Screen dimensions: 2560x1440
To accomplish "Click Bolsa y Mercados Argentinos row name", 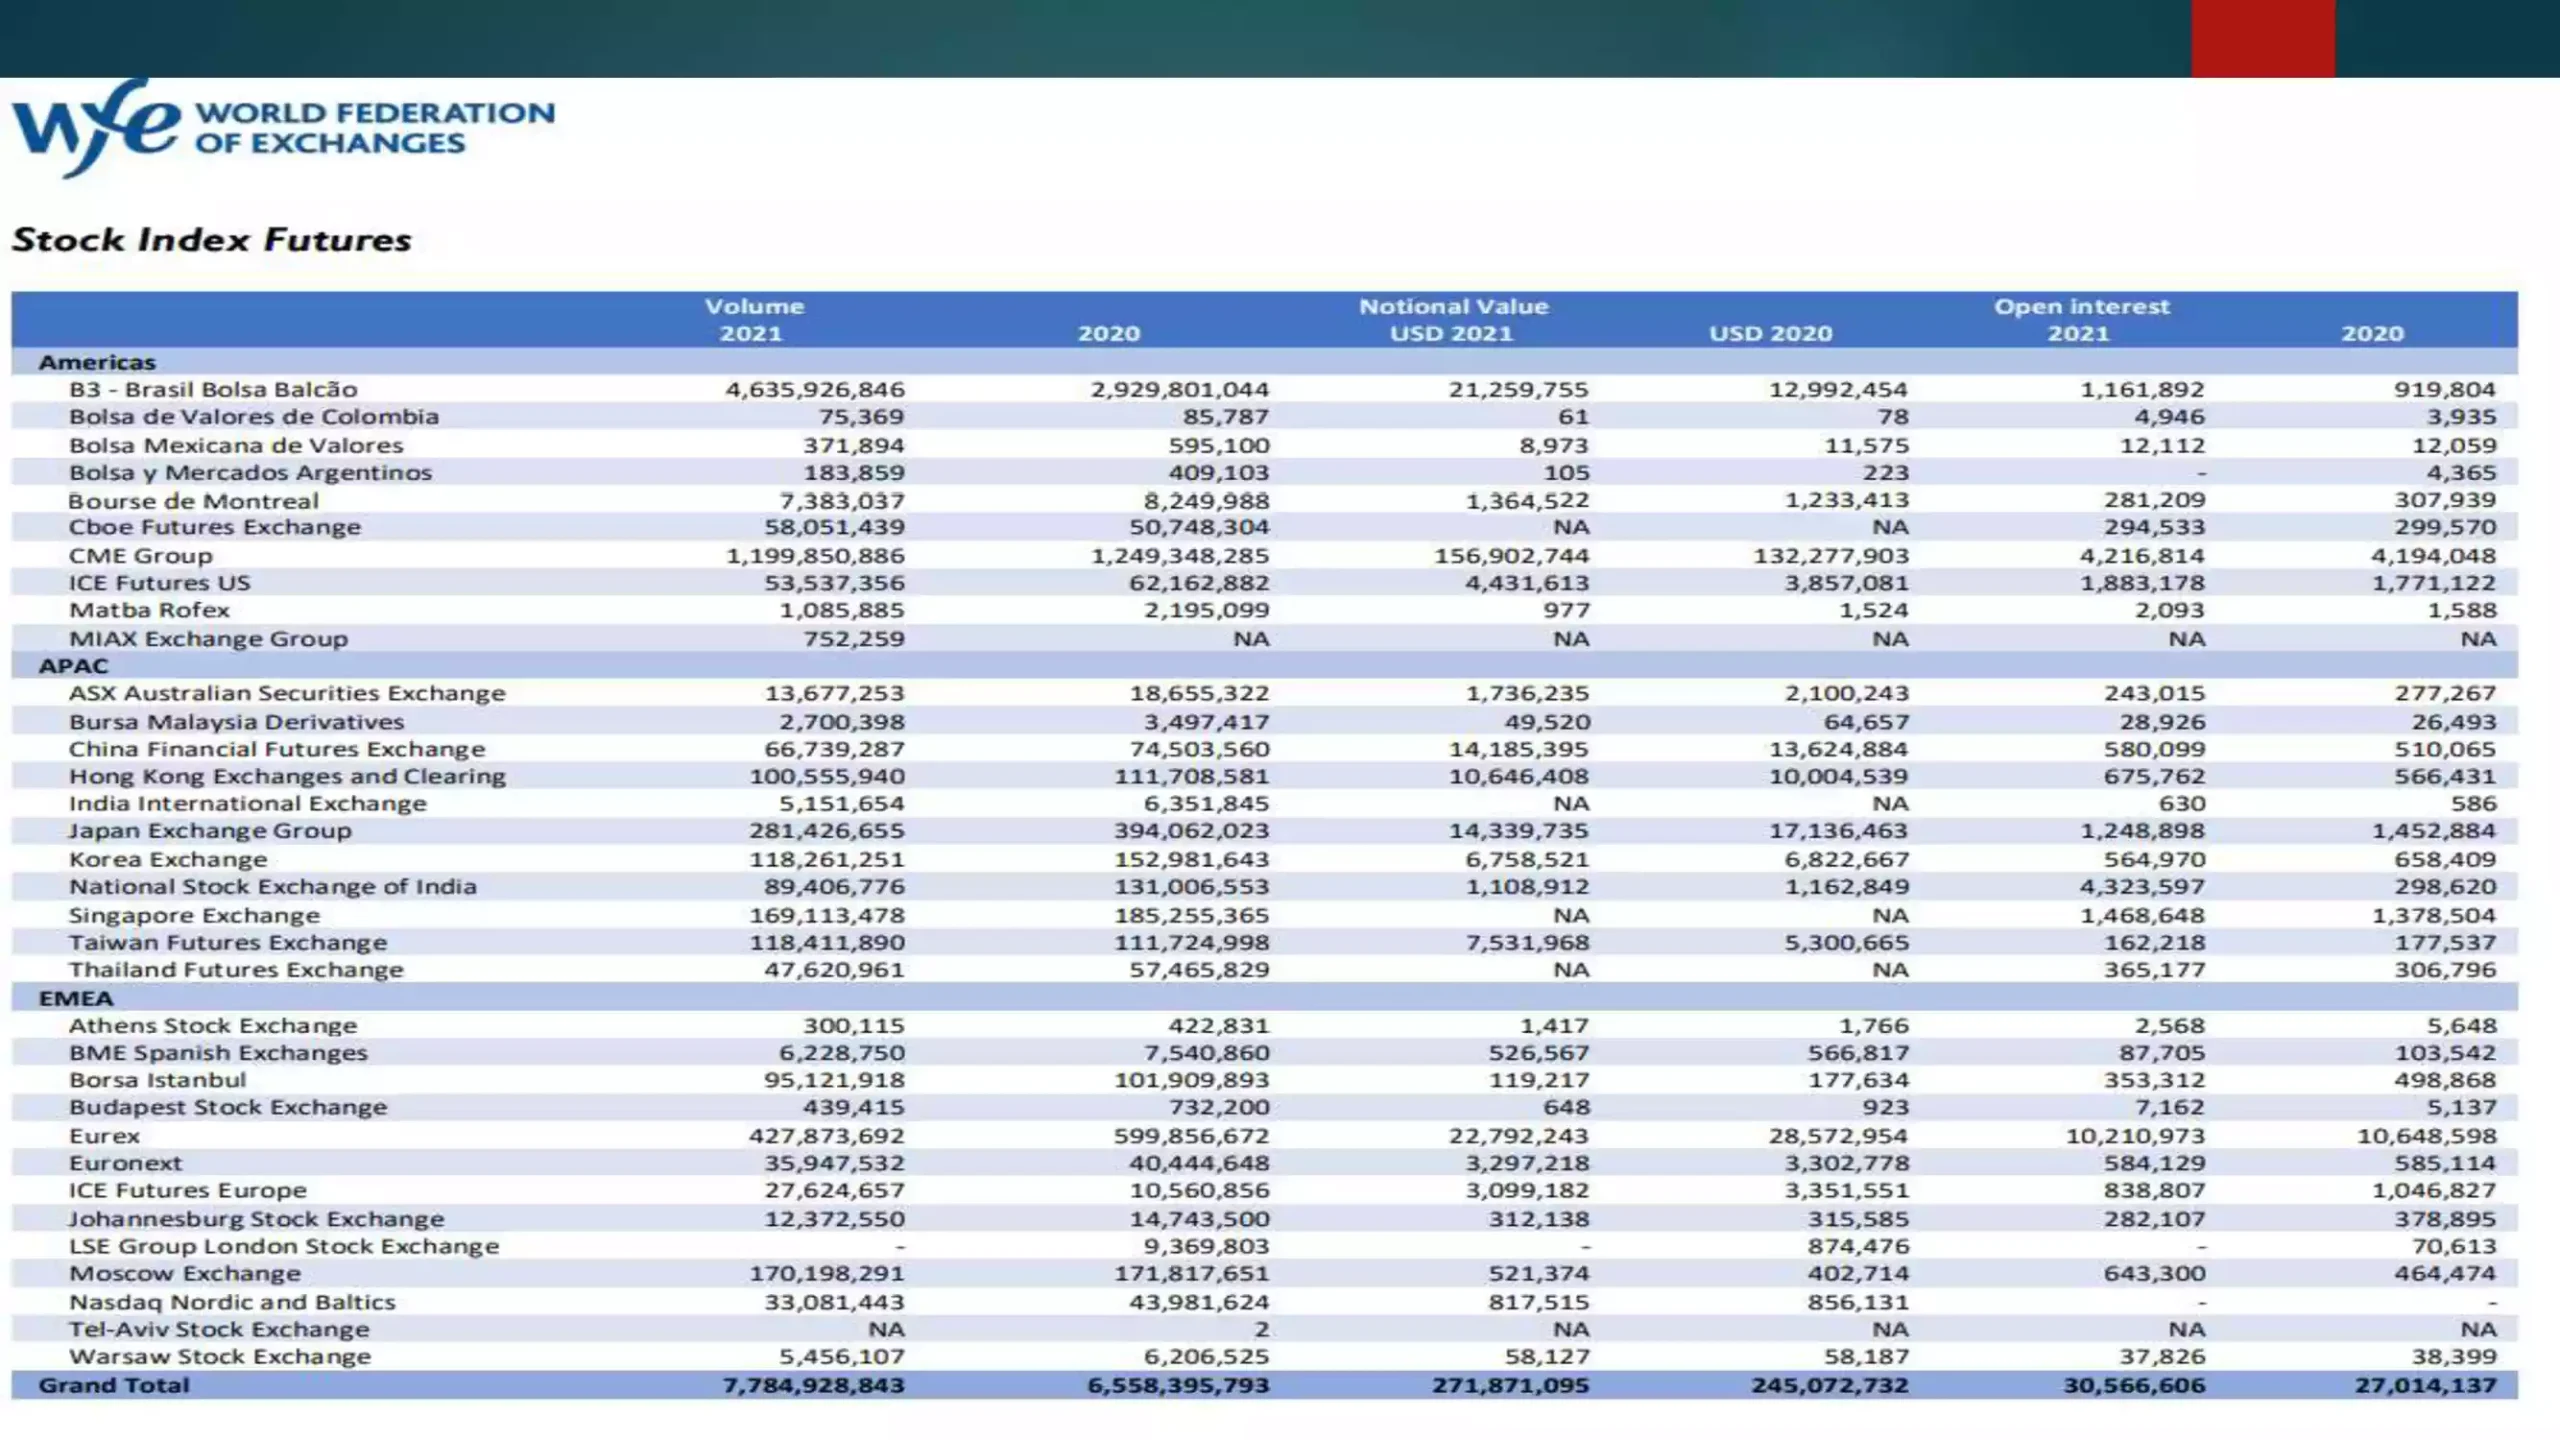I will point(250,472).
